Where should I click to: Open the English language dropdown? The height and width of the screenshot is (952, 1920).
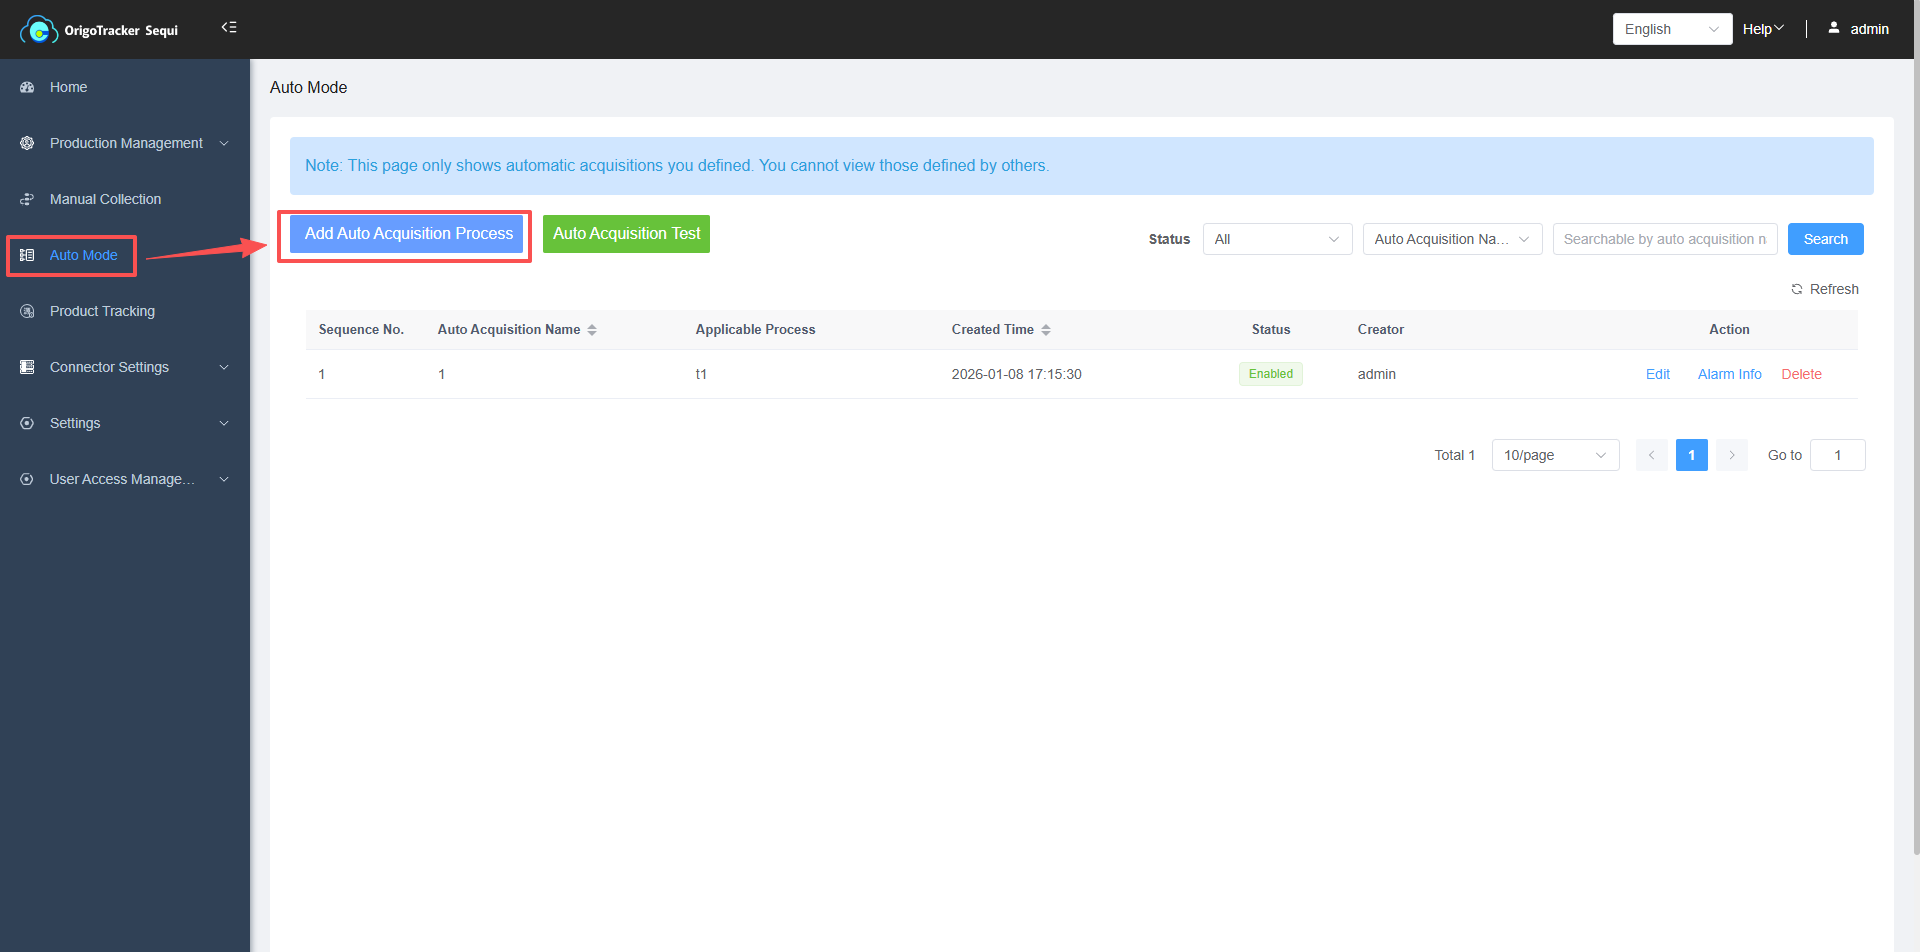(1671, 29)
